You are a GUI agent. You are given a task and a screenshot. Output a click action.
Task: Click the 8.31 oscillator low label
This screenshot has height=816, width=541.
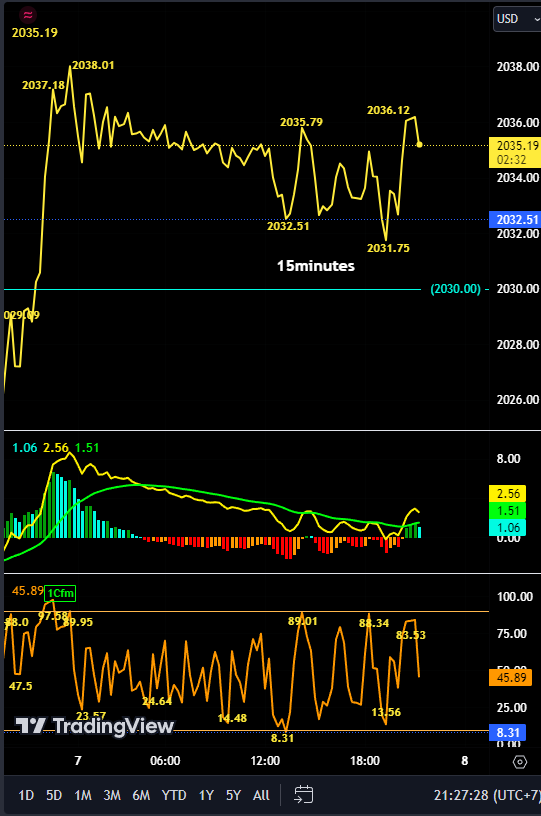[282, 738]
